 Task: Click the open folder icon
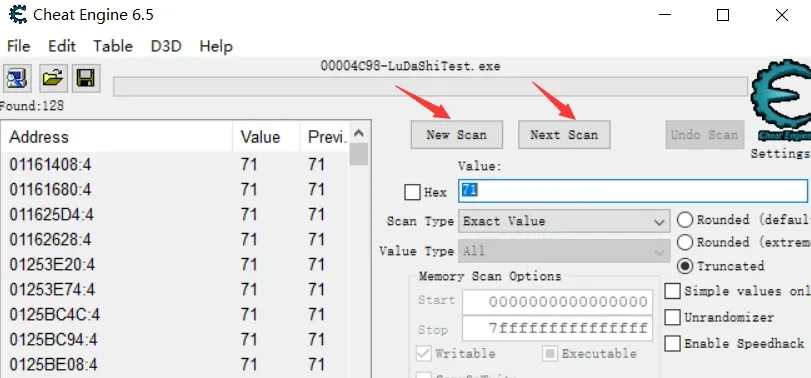click(52, 79)
